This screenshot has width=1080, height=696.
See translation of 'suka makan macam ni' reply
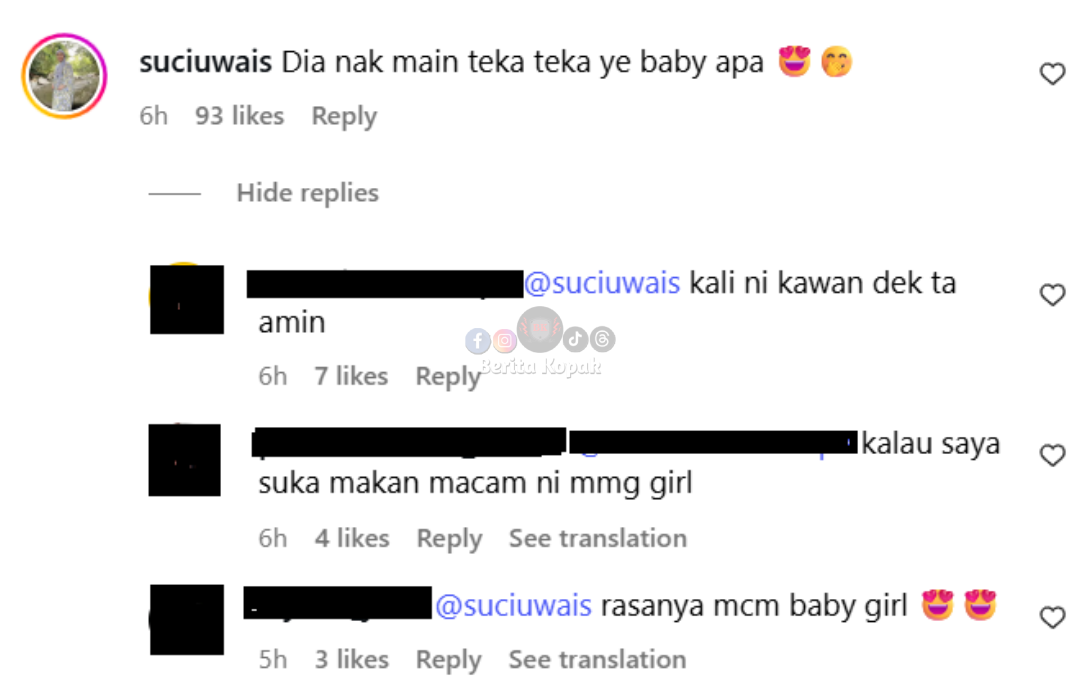pyautogui.click(x=598, y=538)
